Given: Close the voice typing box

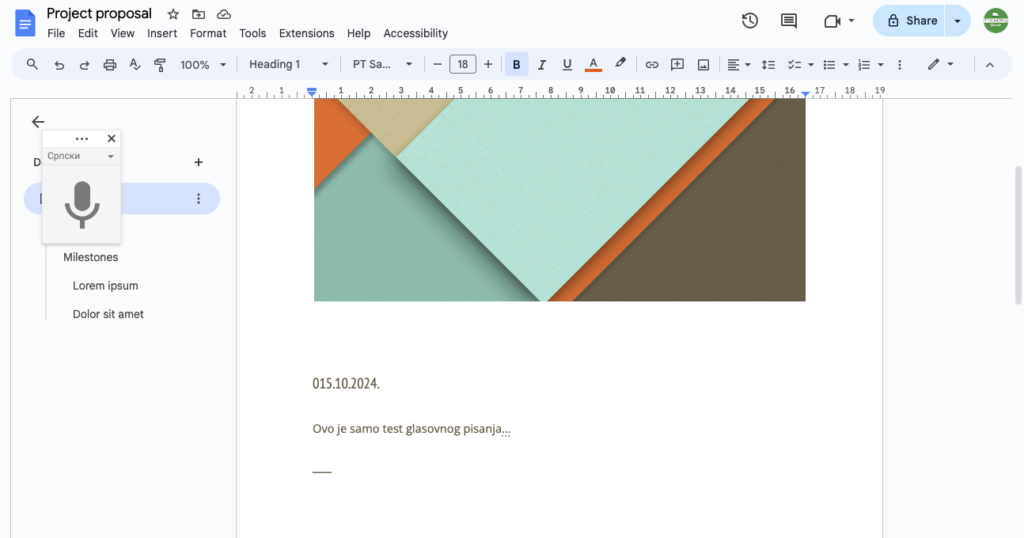Looking at the screenshot, I should (x=112, y=138).
